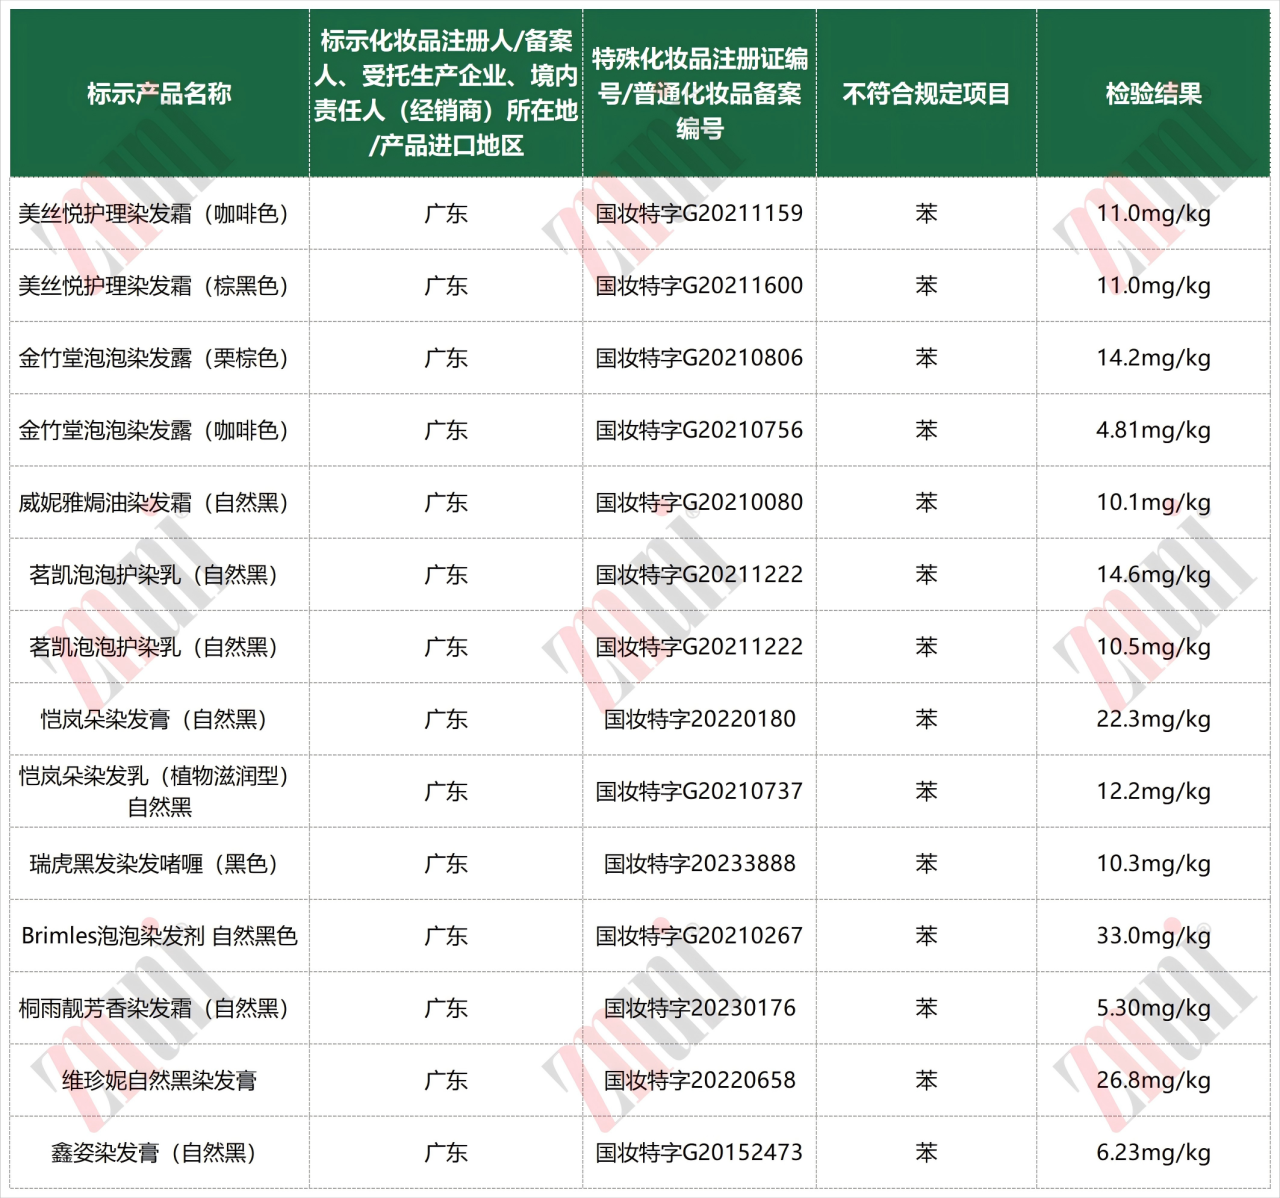
Task: Click "国妆特字G20211222" in the 10.5mg/kg row
Action: [699, 647]
